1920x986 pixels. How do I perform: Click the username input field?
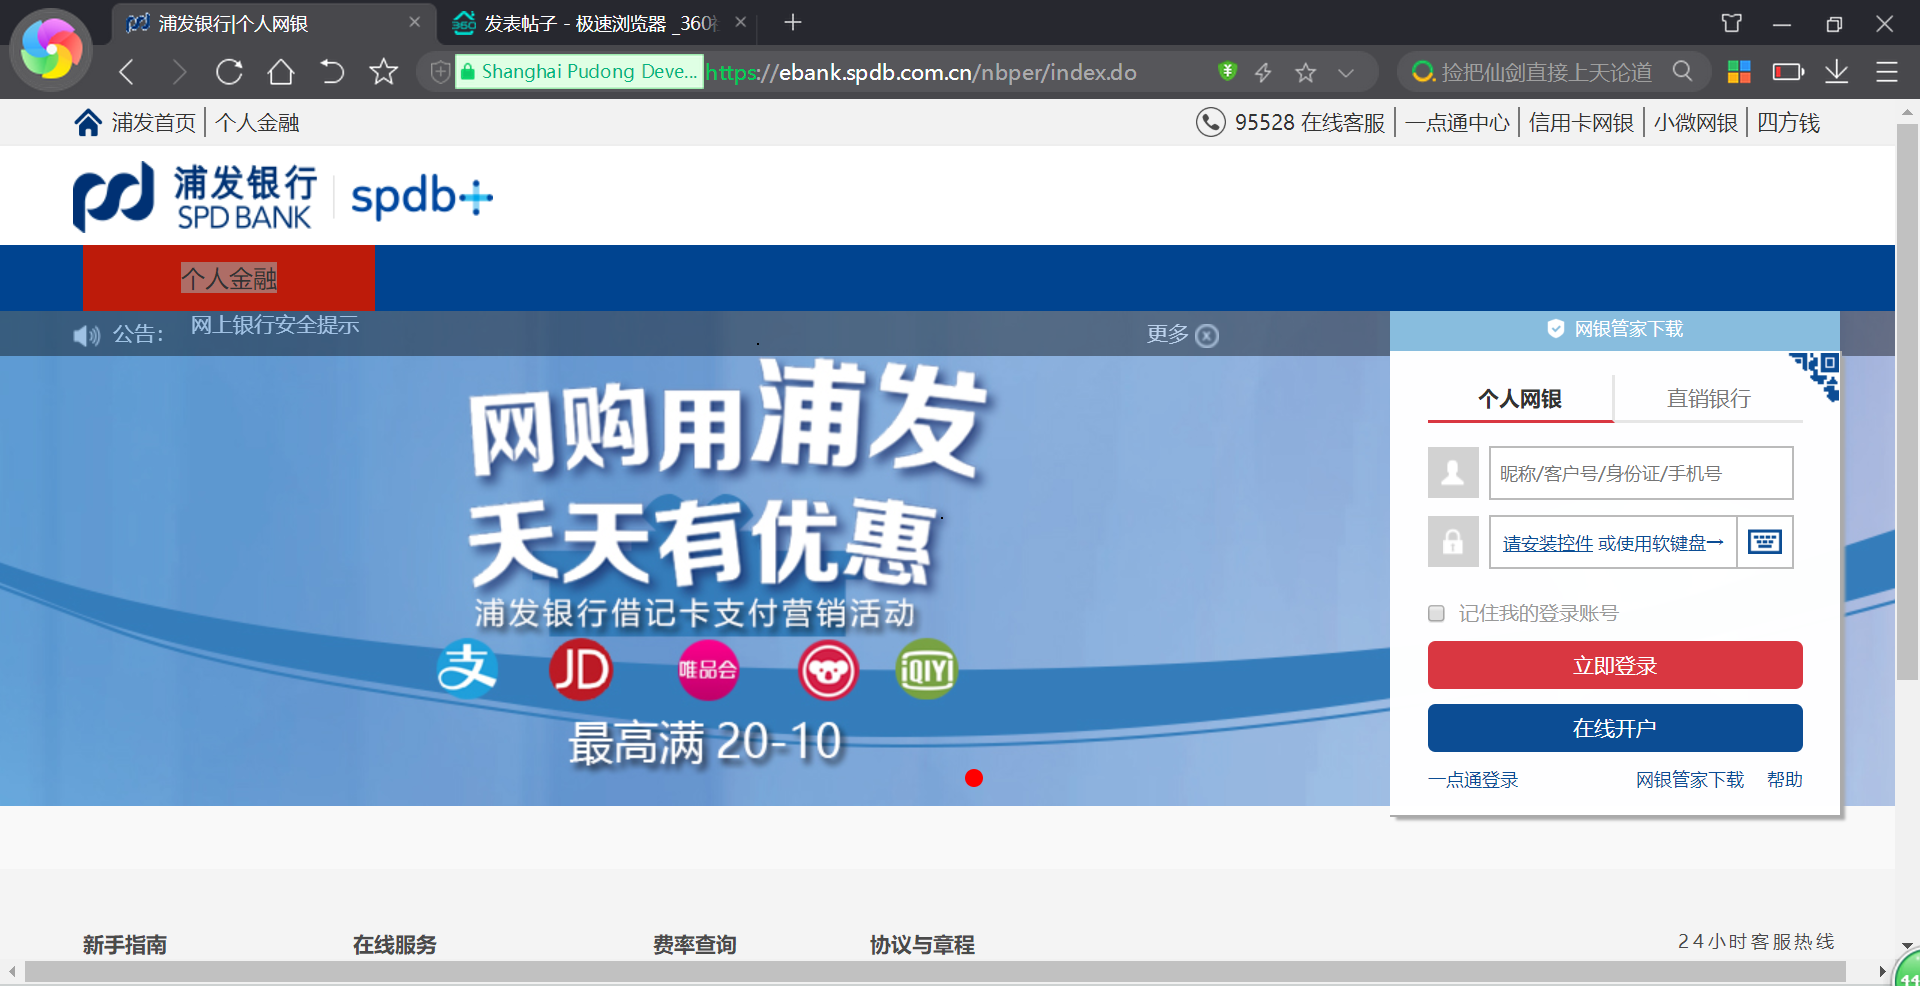(1641, 473)
